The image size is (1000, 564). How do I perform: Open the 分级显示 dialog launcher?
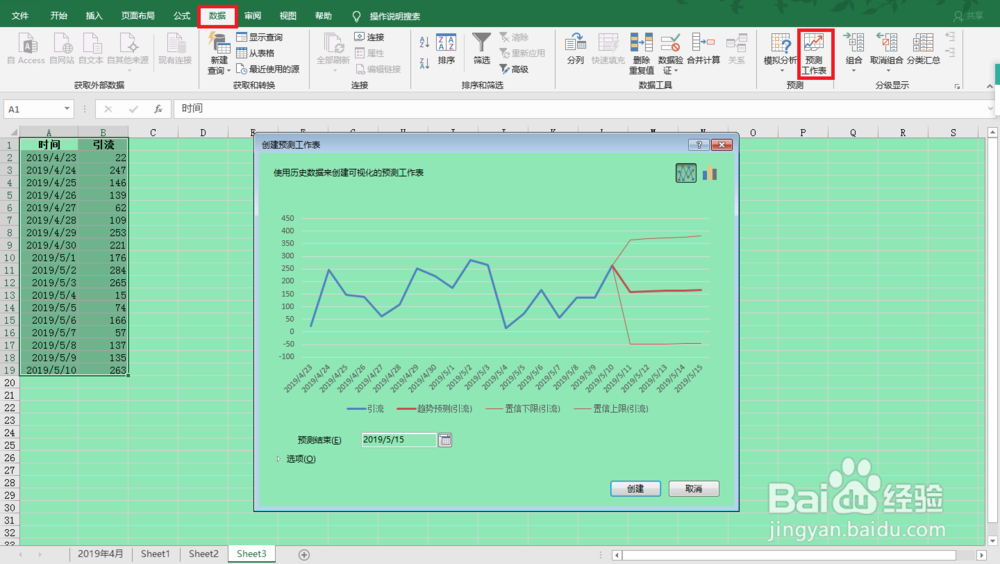(957, 86)
